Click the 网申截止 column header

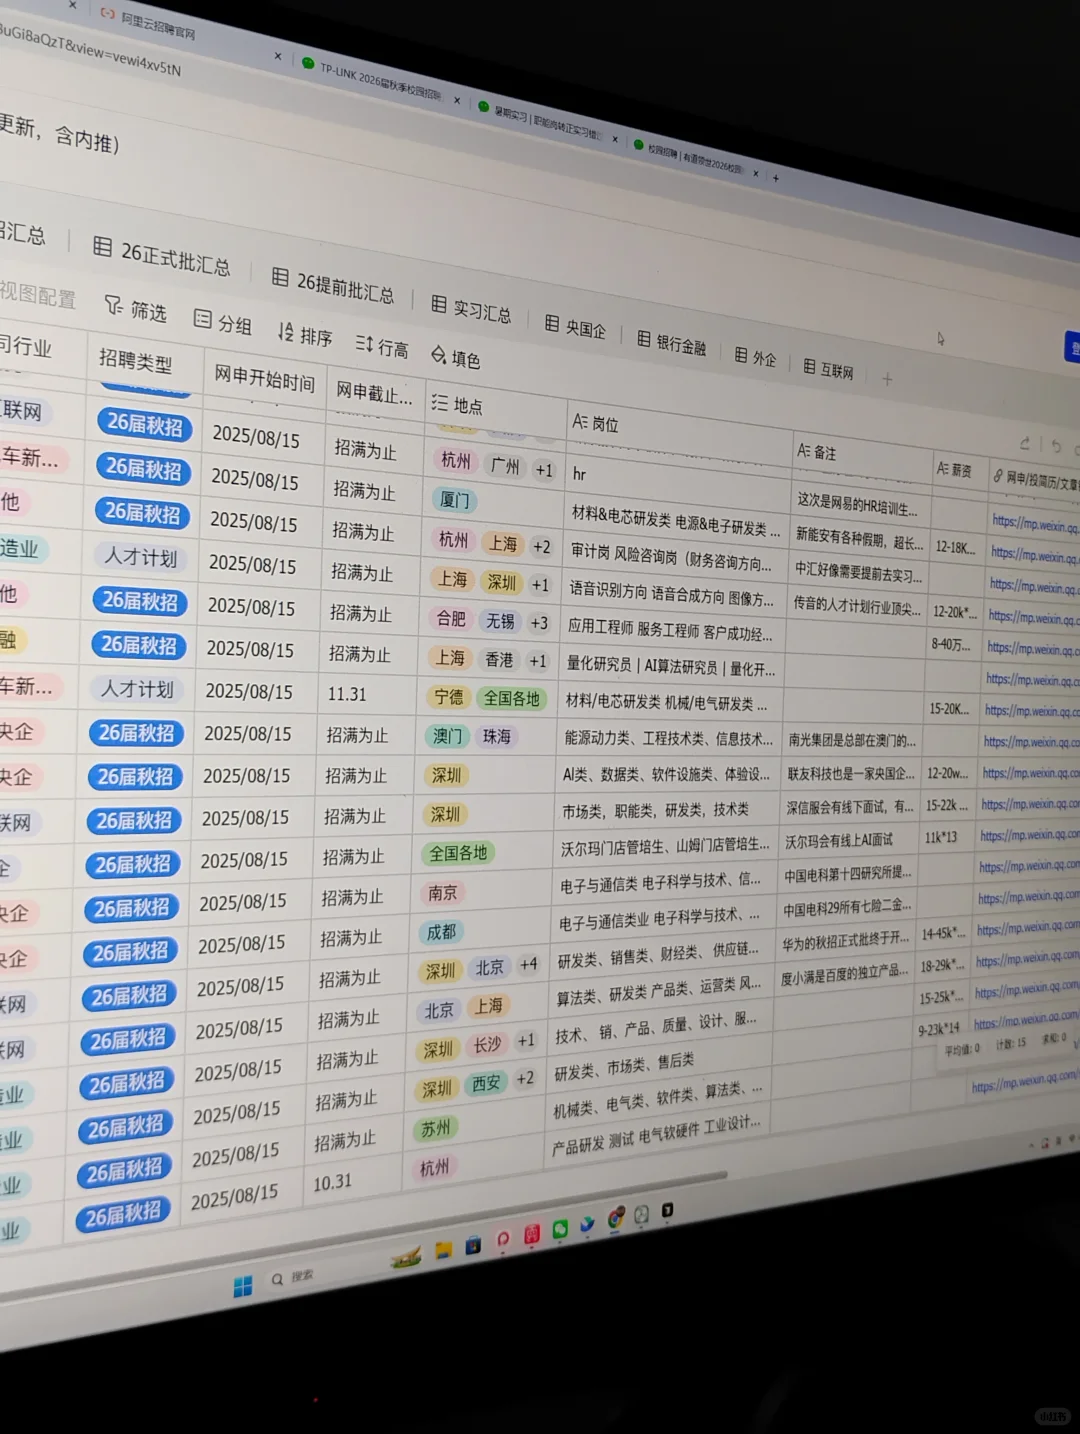(x=375, y=393)
